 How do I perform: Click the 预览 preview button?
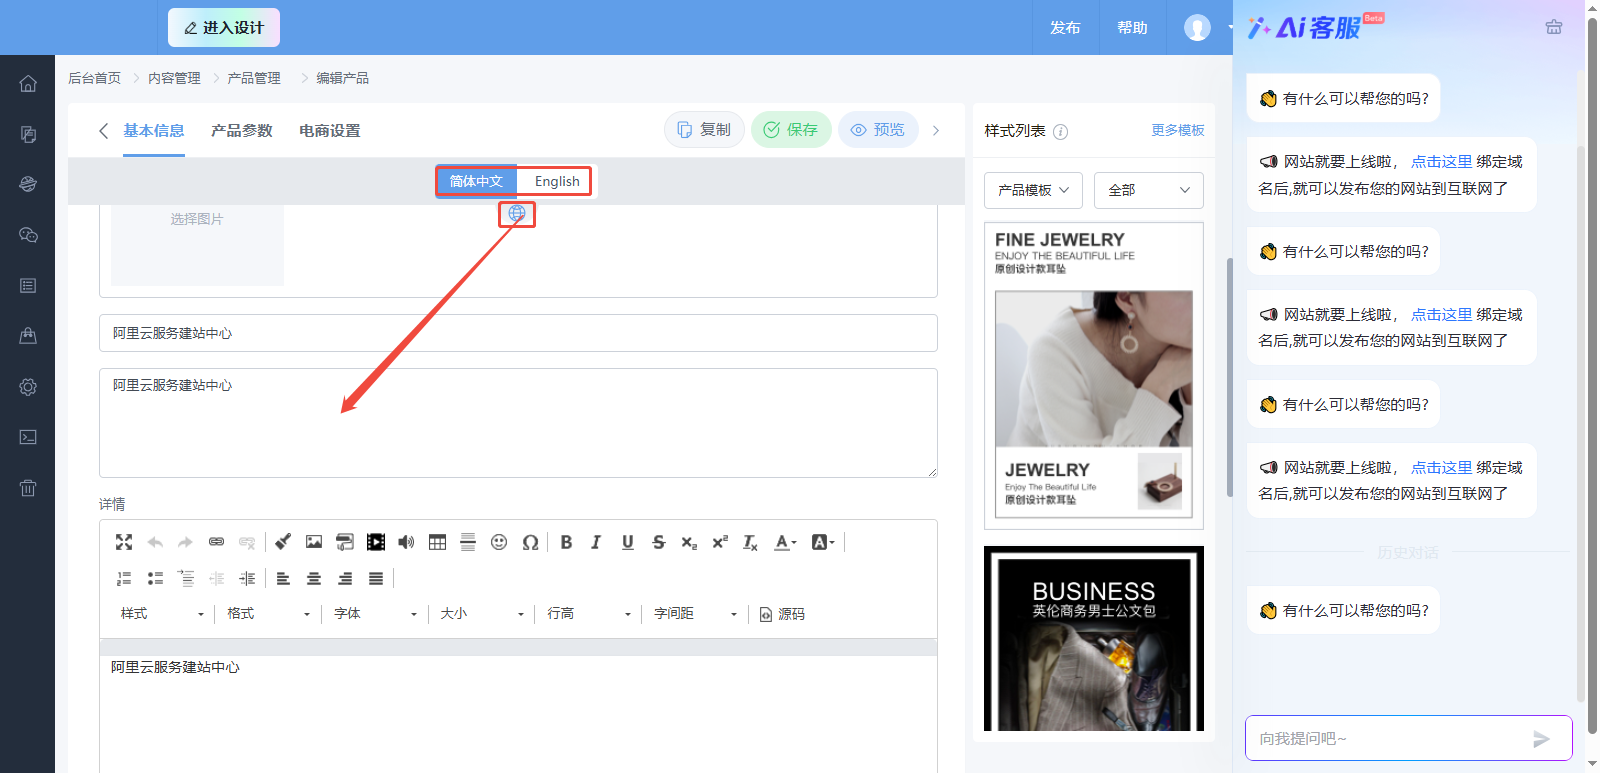coord(878,130)
